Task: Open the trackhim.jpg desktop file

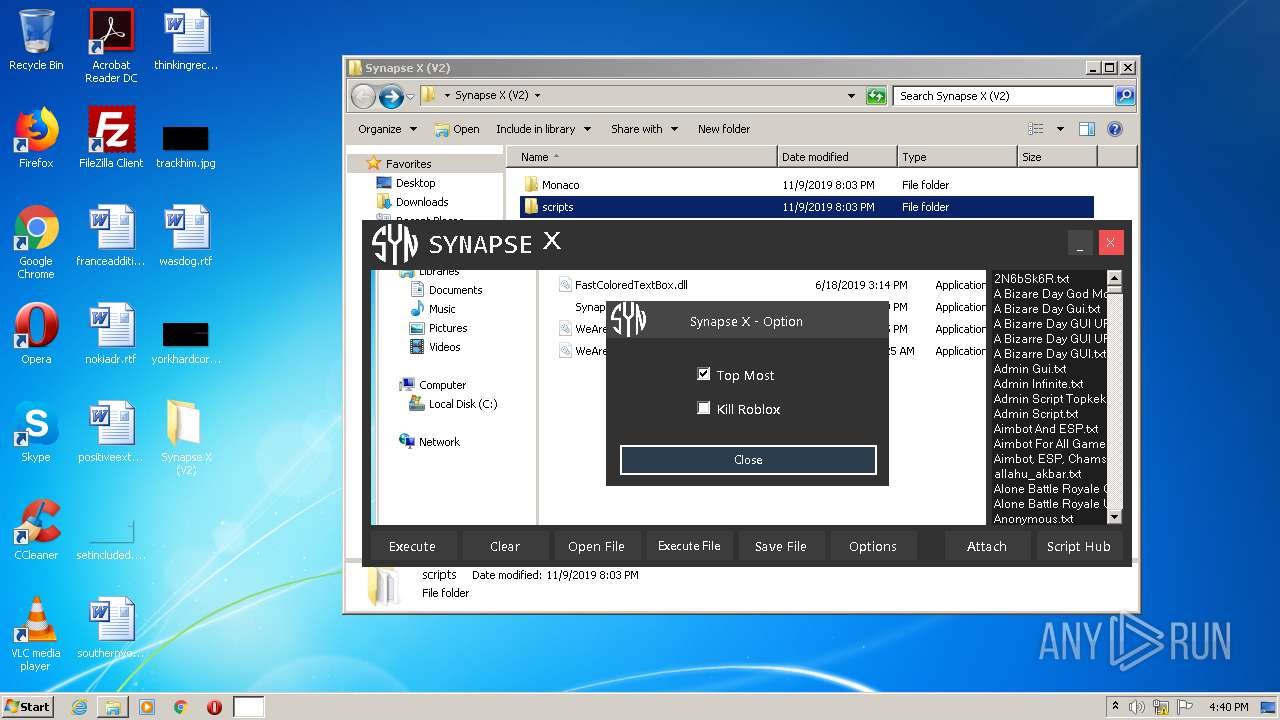Action: coord(186,146)
